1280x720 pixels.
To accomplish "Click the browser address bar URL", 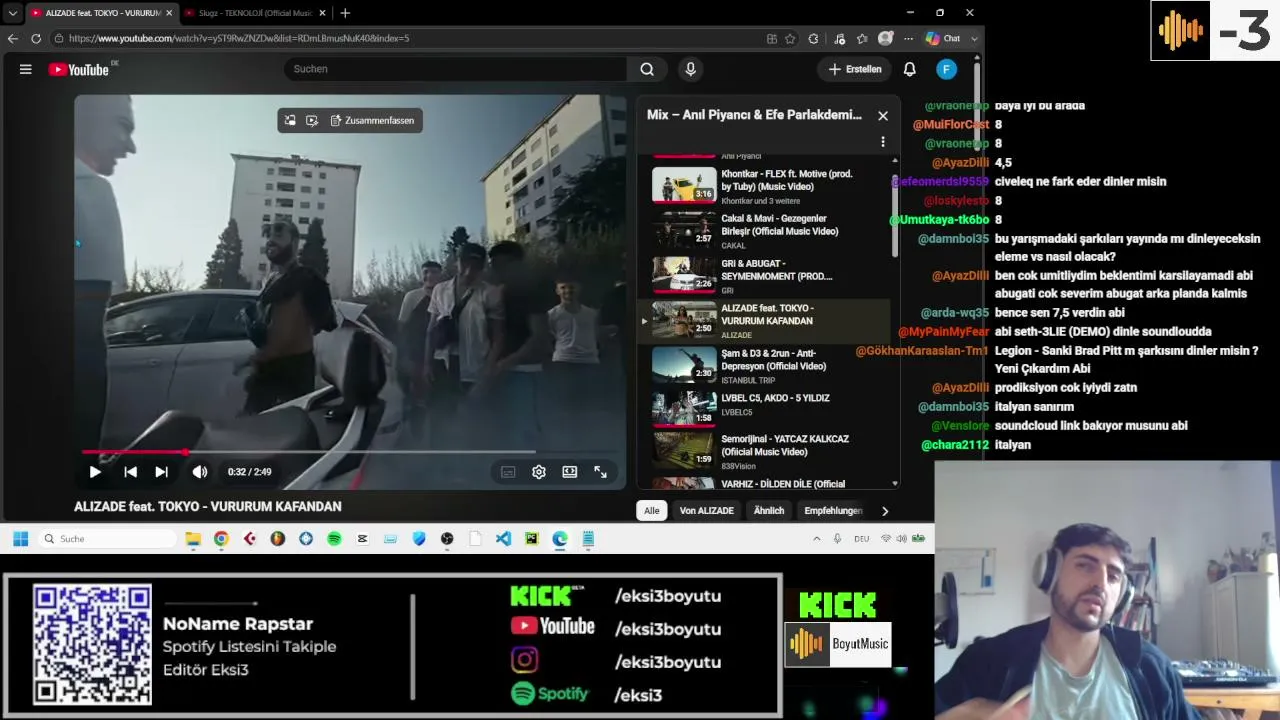I will [x=239, y=38].
